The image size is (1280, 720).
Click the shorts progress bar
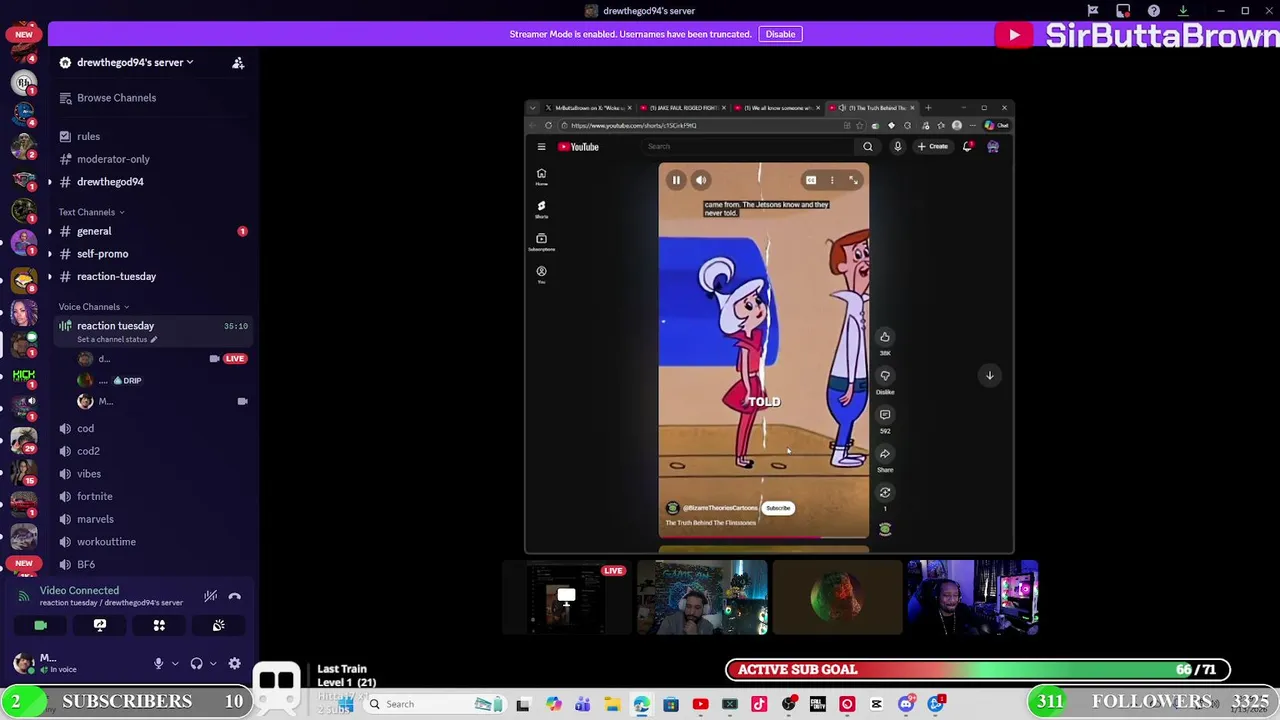coord(764,538)
